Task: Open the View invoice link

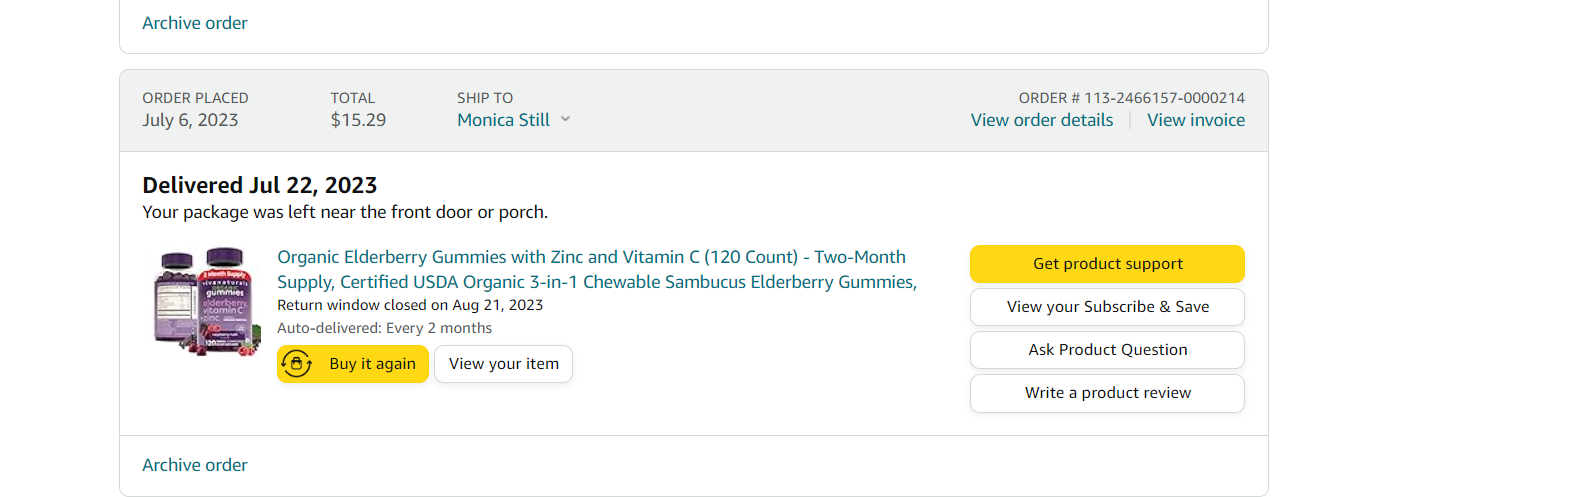Action: tap(1195, 120)
